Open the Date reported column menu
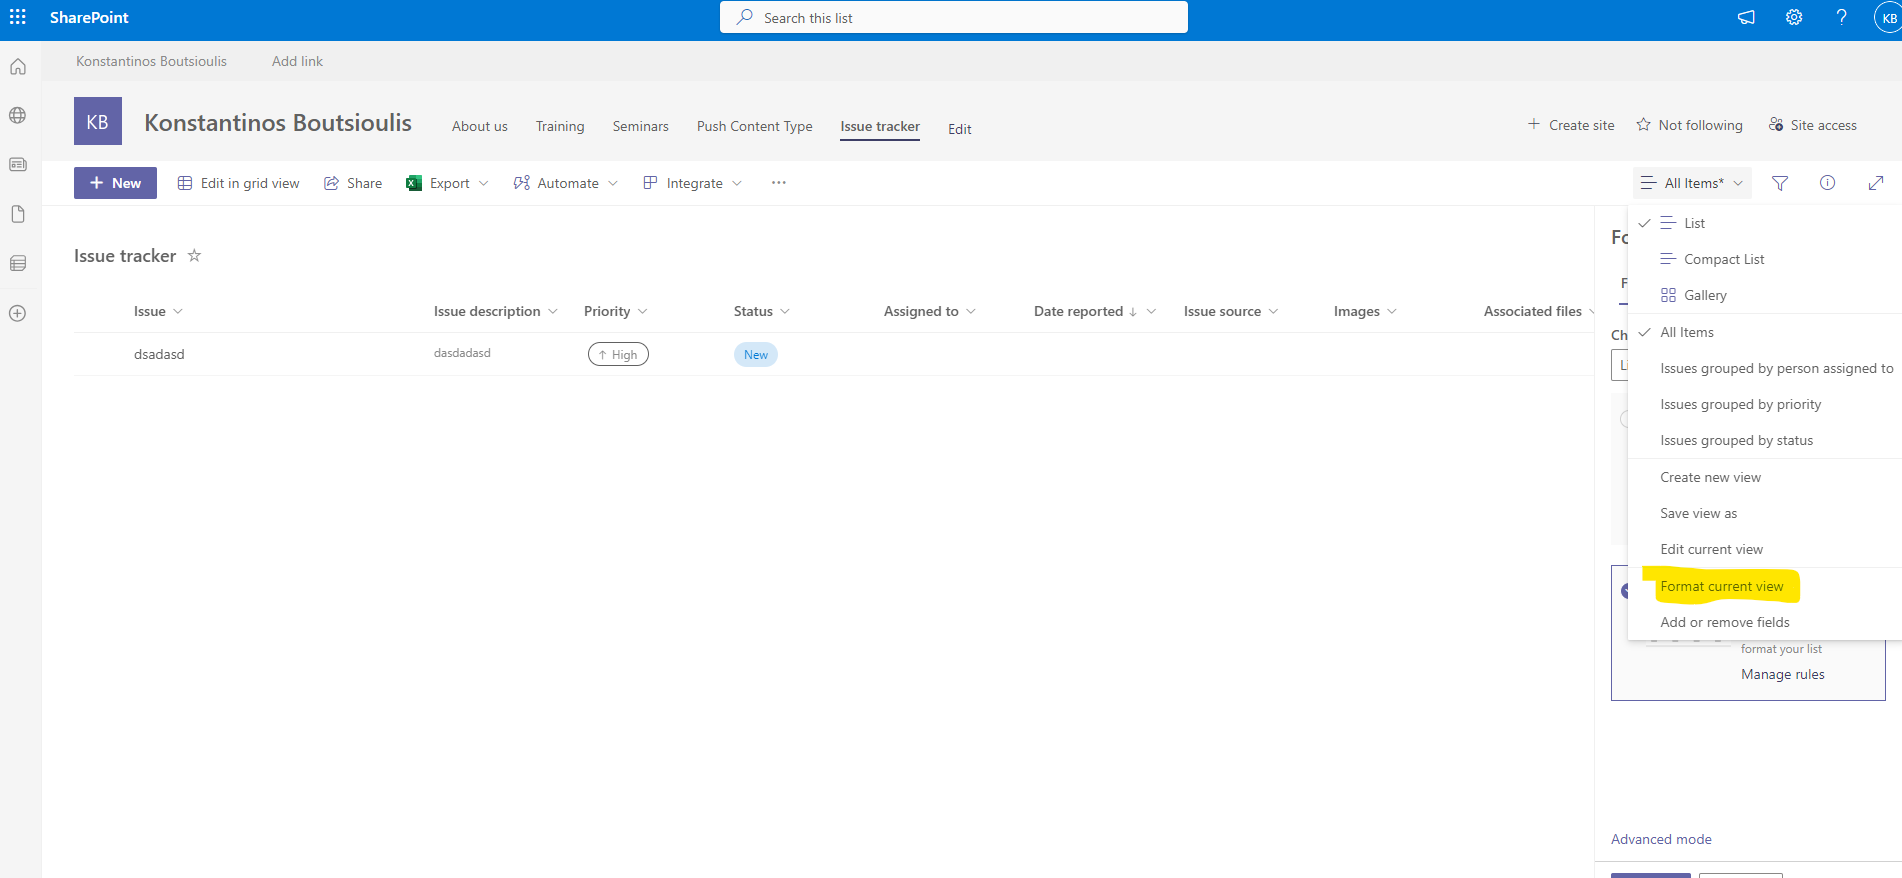The width and height of the screenshot is (1902, 878). (1094, 311)
